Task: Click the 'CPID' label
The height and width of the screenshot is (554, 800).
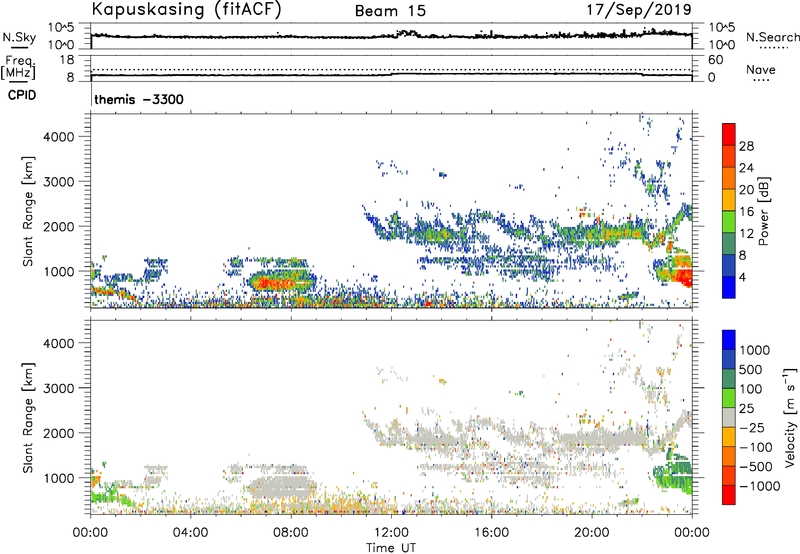Action: coord(22,95)
